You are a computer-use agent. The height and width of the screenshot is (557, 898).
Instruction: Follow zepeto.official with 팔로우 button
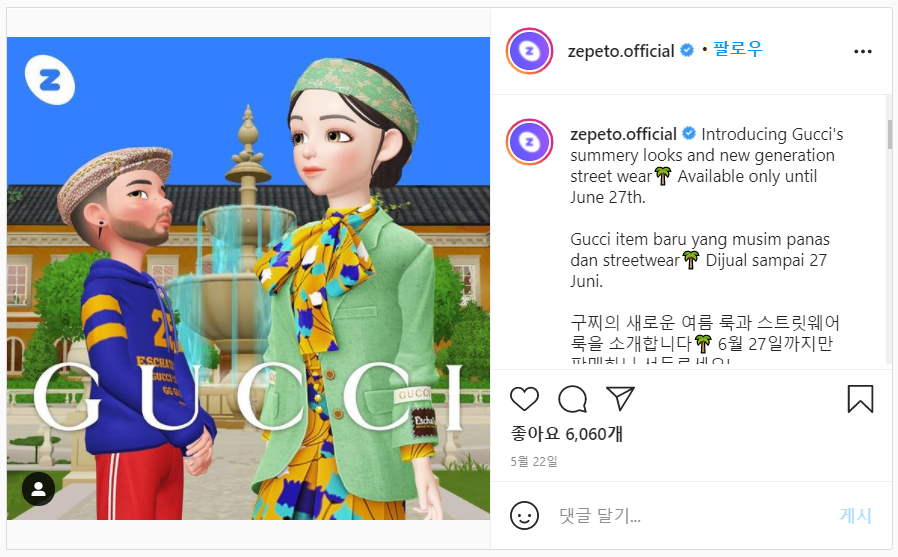coord(738,49)
